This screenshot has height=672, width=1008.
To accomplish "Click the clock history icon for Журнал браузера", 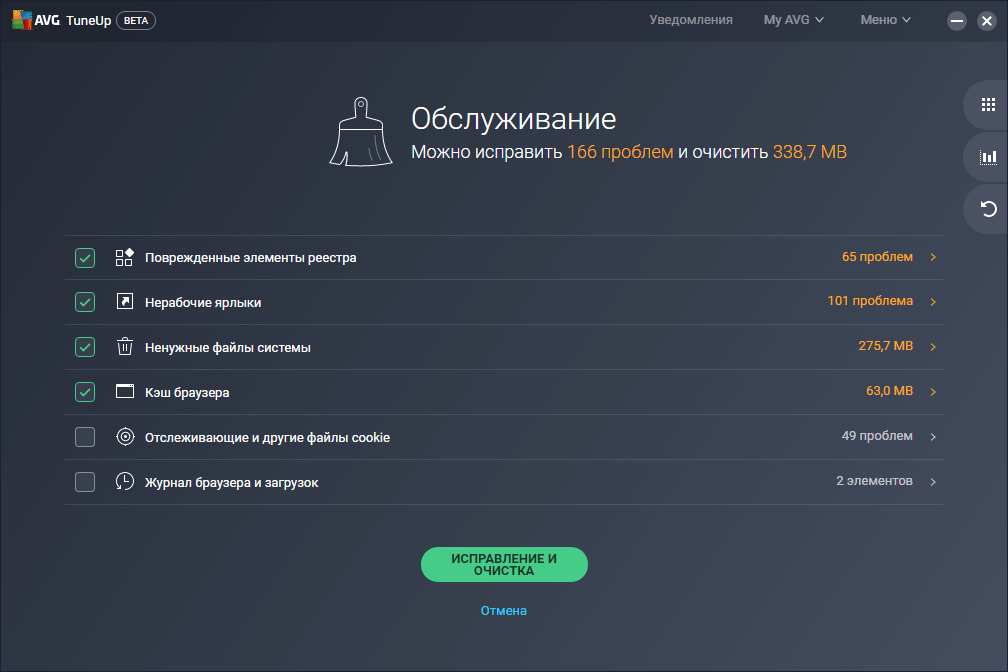I will 124,482.
